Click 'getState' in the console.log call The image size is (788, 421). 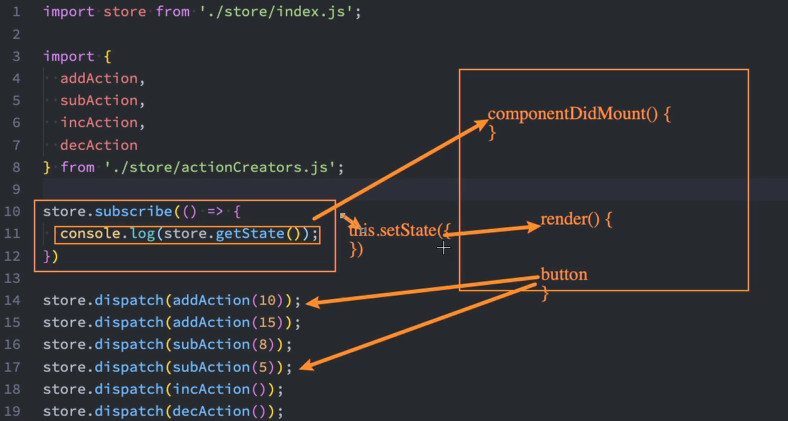[x=250, y=234]
